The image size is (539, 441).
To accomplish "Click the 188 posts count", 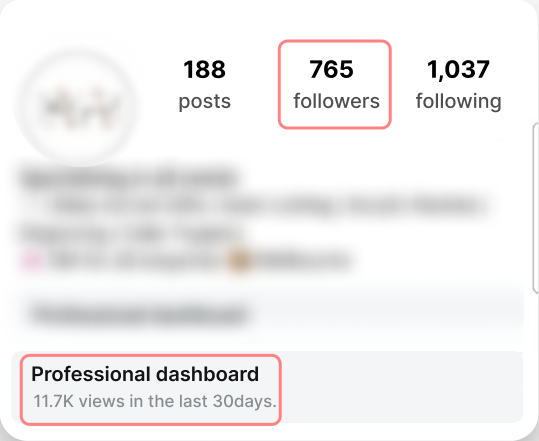I will 205,85.
